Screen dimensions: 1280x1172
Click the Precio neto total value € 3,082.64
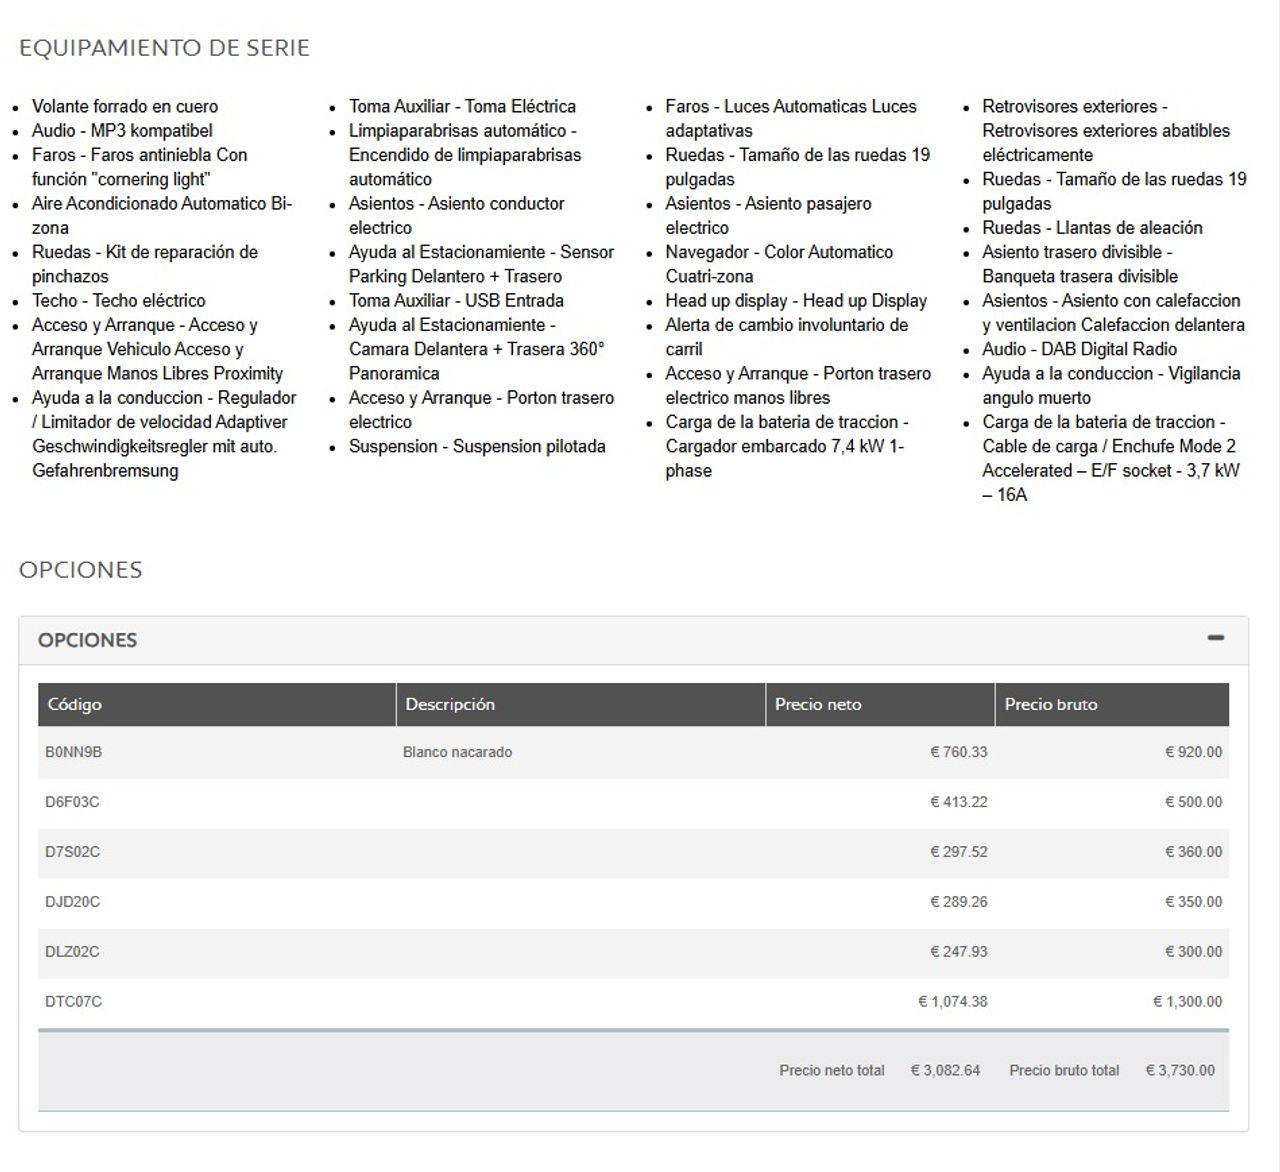(945, 1070)
